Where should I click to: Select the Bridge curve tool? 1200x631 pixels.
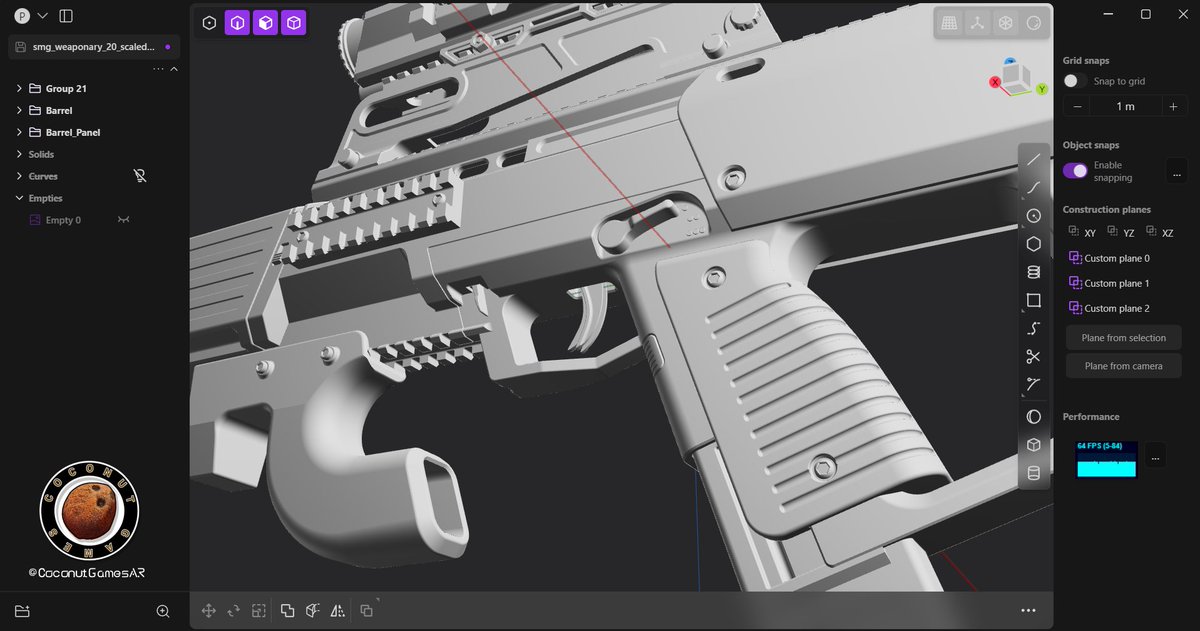pos(1034,328)
